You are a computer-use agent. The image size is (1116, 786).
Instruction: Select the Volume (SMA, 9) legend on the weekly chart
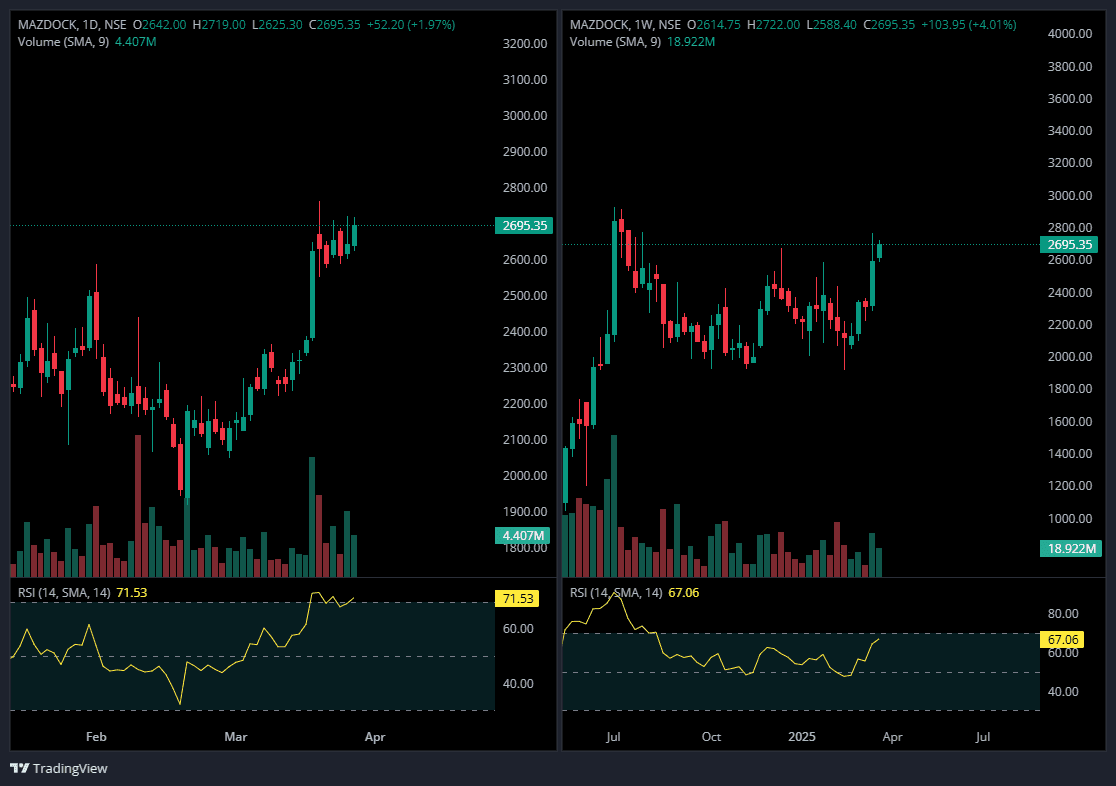click(x=616, y=42)
